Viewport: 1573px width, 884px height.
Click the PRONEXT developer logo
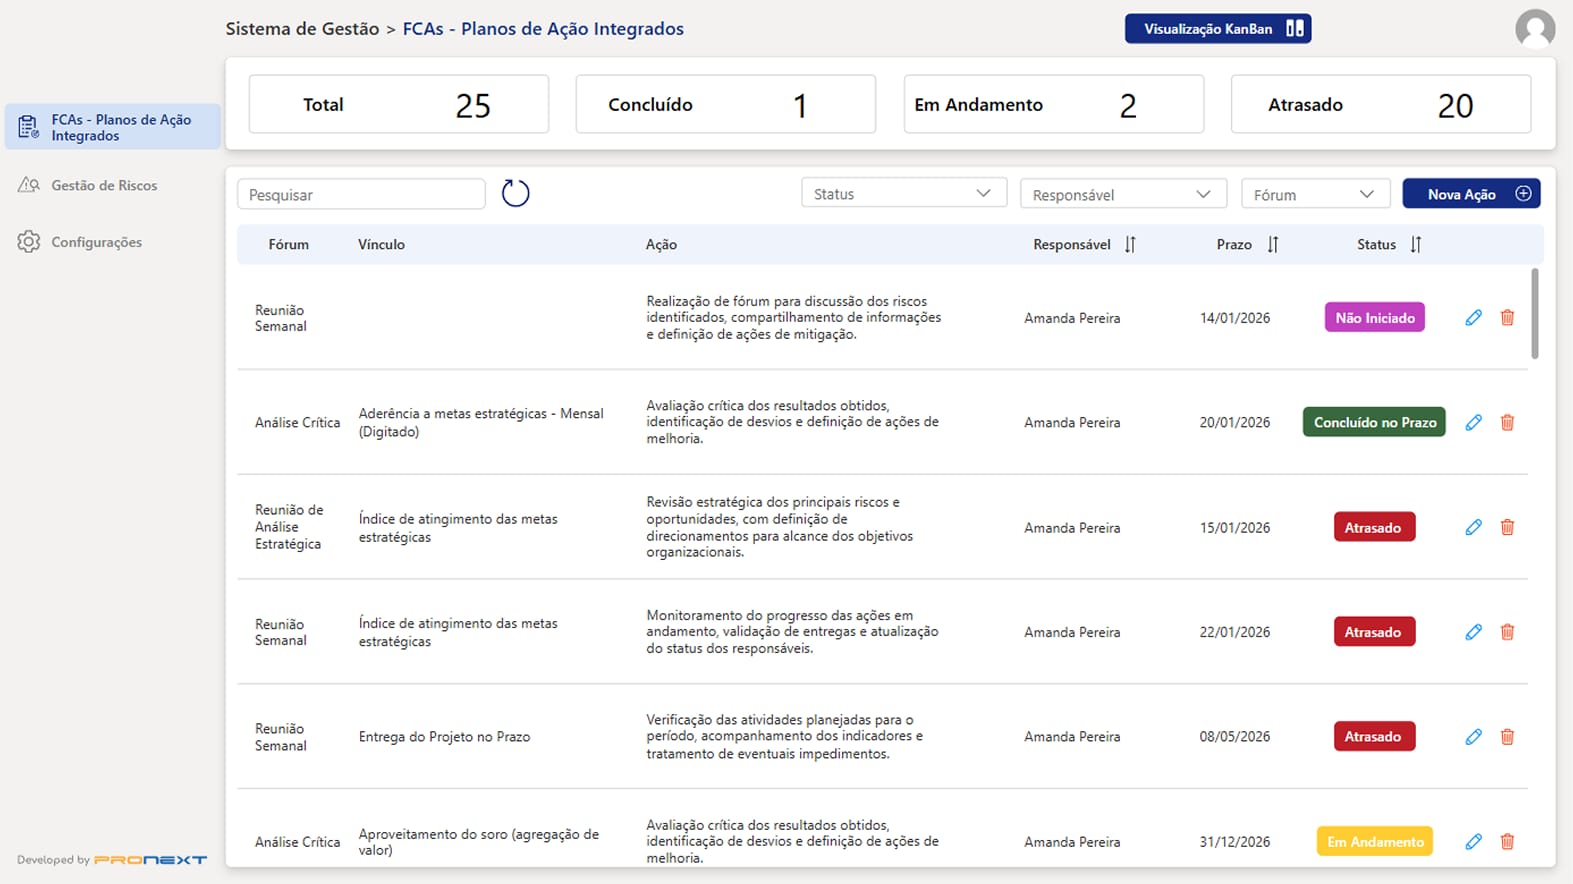coord(151,859)
